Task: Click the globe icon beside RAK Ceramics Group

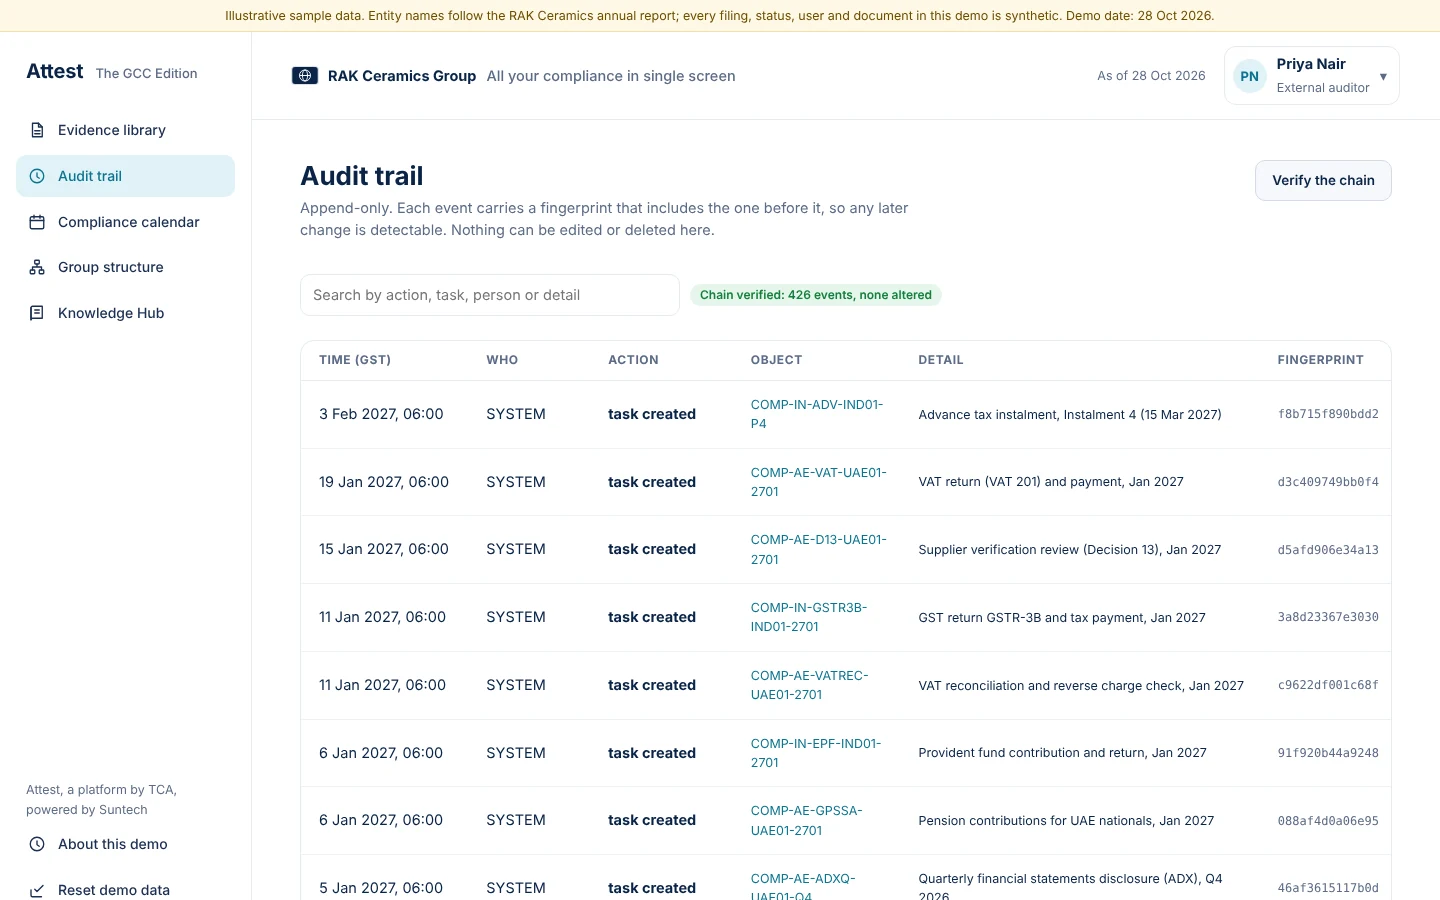Action: click(305, 76)
